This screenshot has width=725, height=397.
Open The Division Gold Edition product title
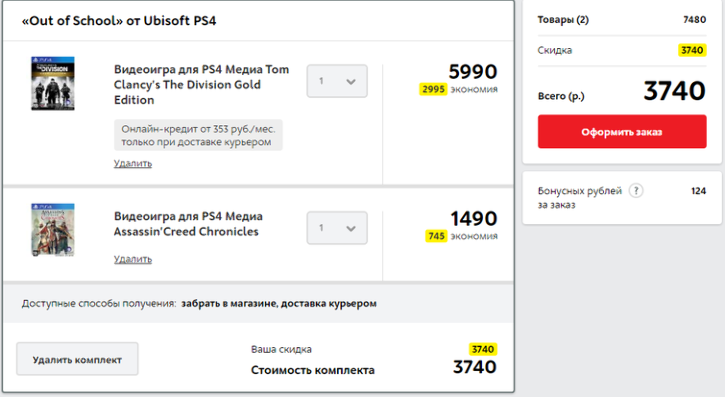pyautogui.click(x=202, y=85)
